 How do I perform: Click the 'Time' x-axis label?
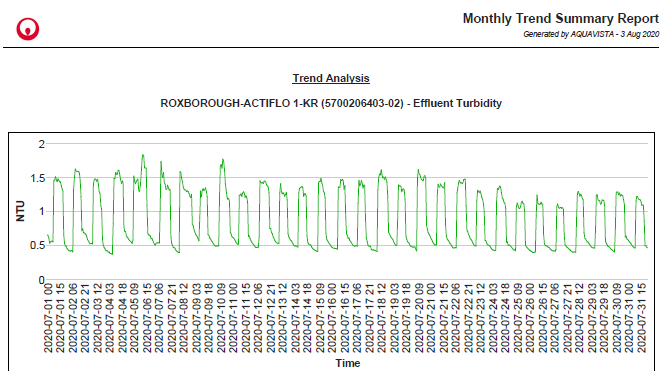pyautogui.click(x=348, y=363)
